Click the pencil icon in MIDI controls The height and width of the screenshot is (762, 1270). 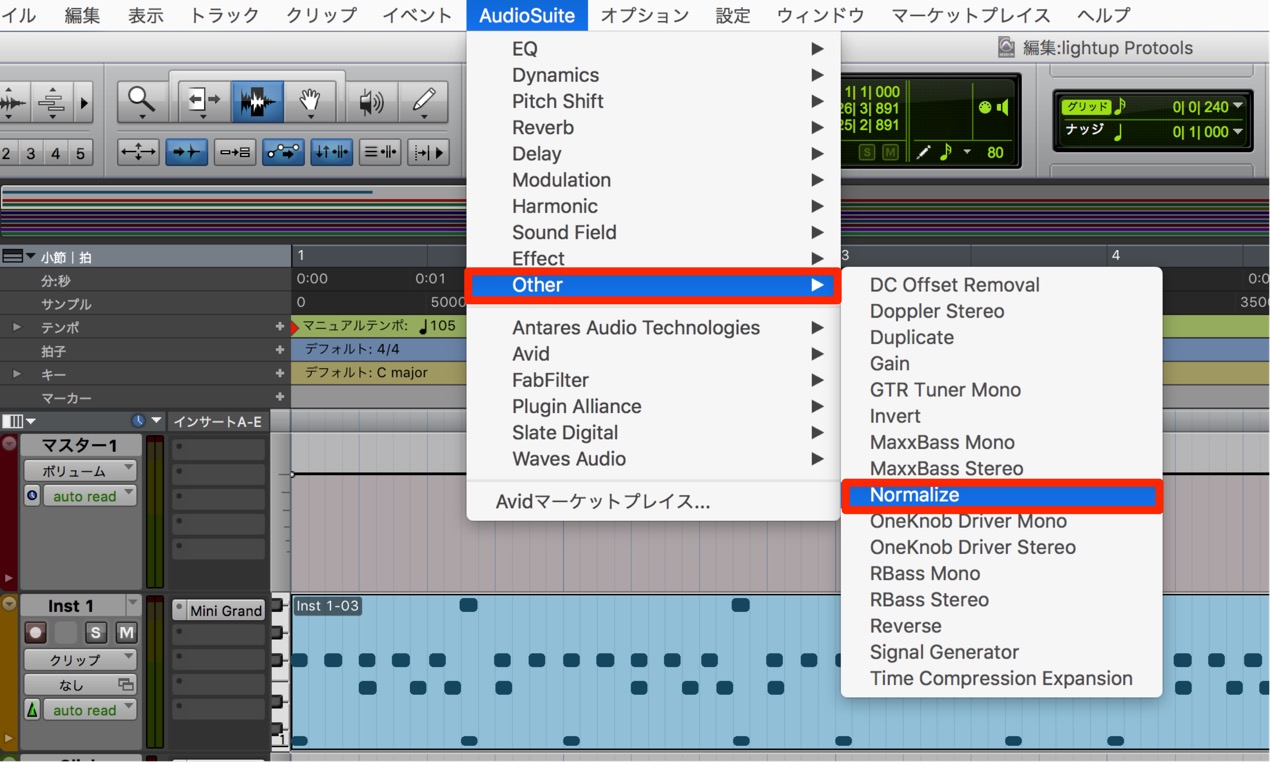[924, 152]
